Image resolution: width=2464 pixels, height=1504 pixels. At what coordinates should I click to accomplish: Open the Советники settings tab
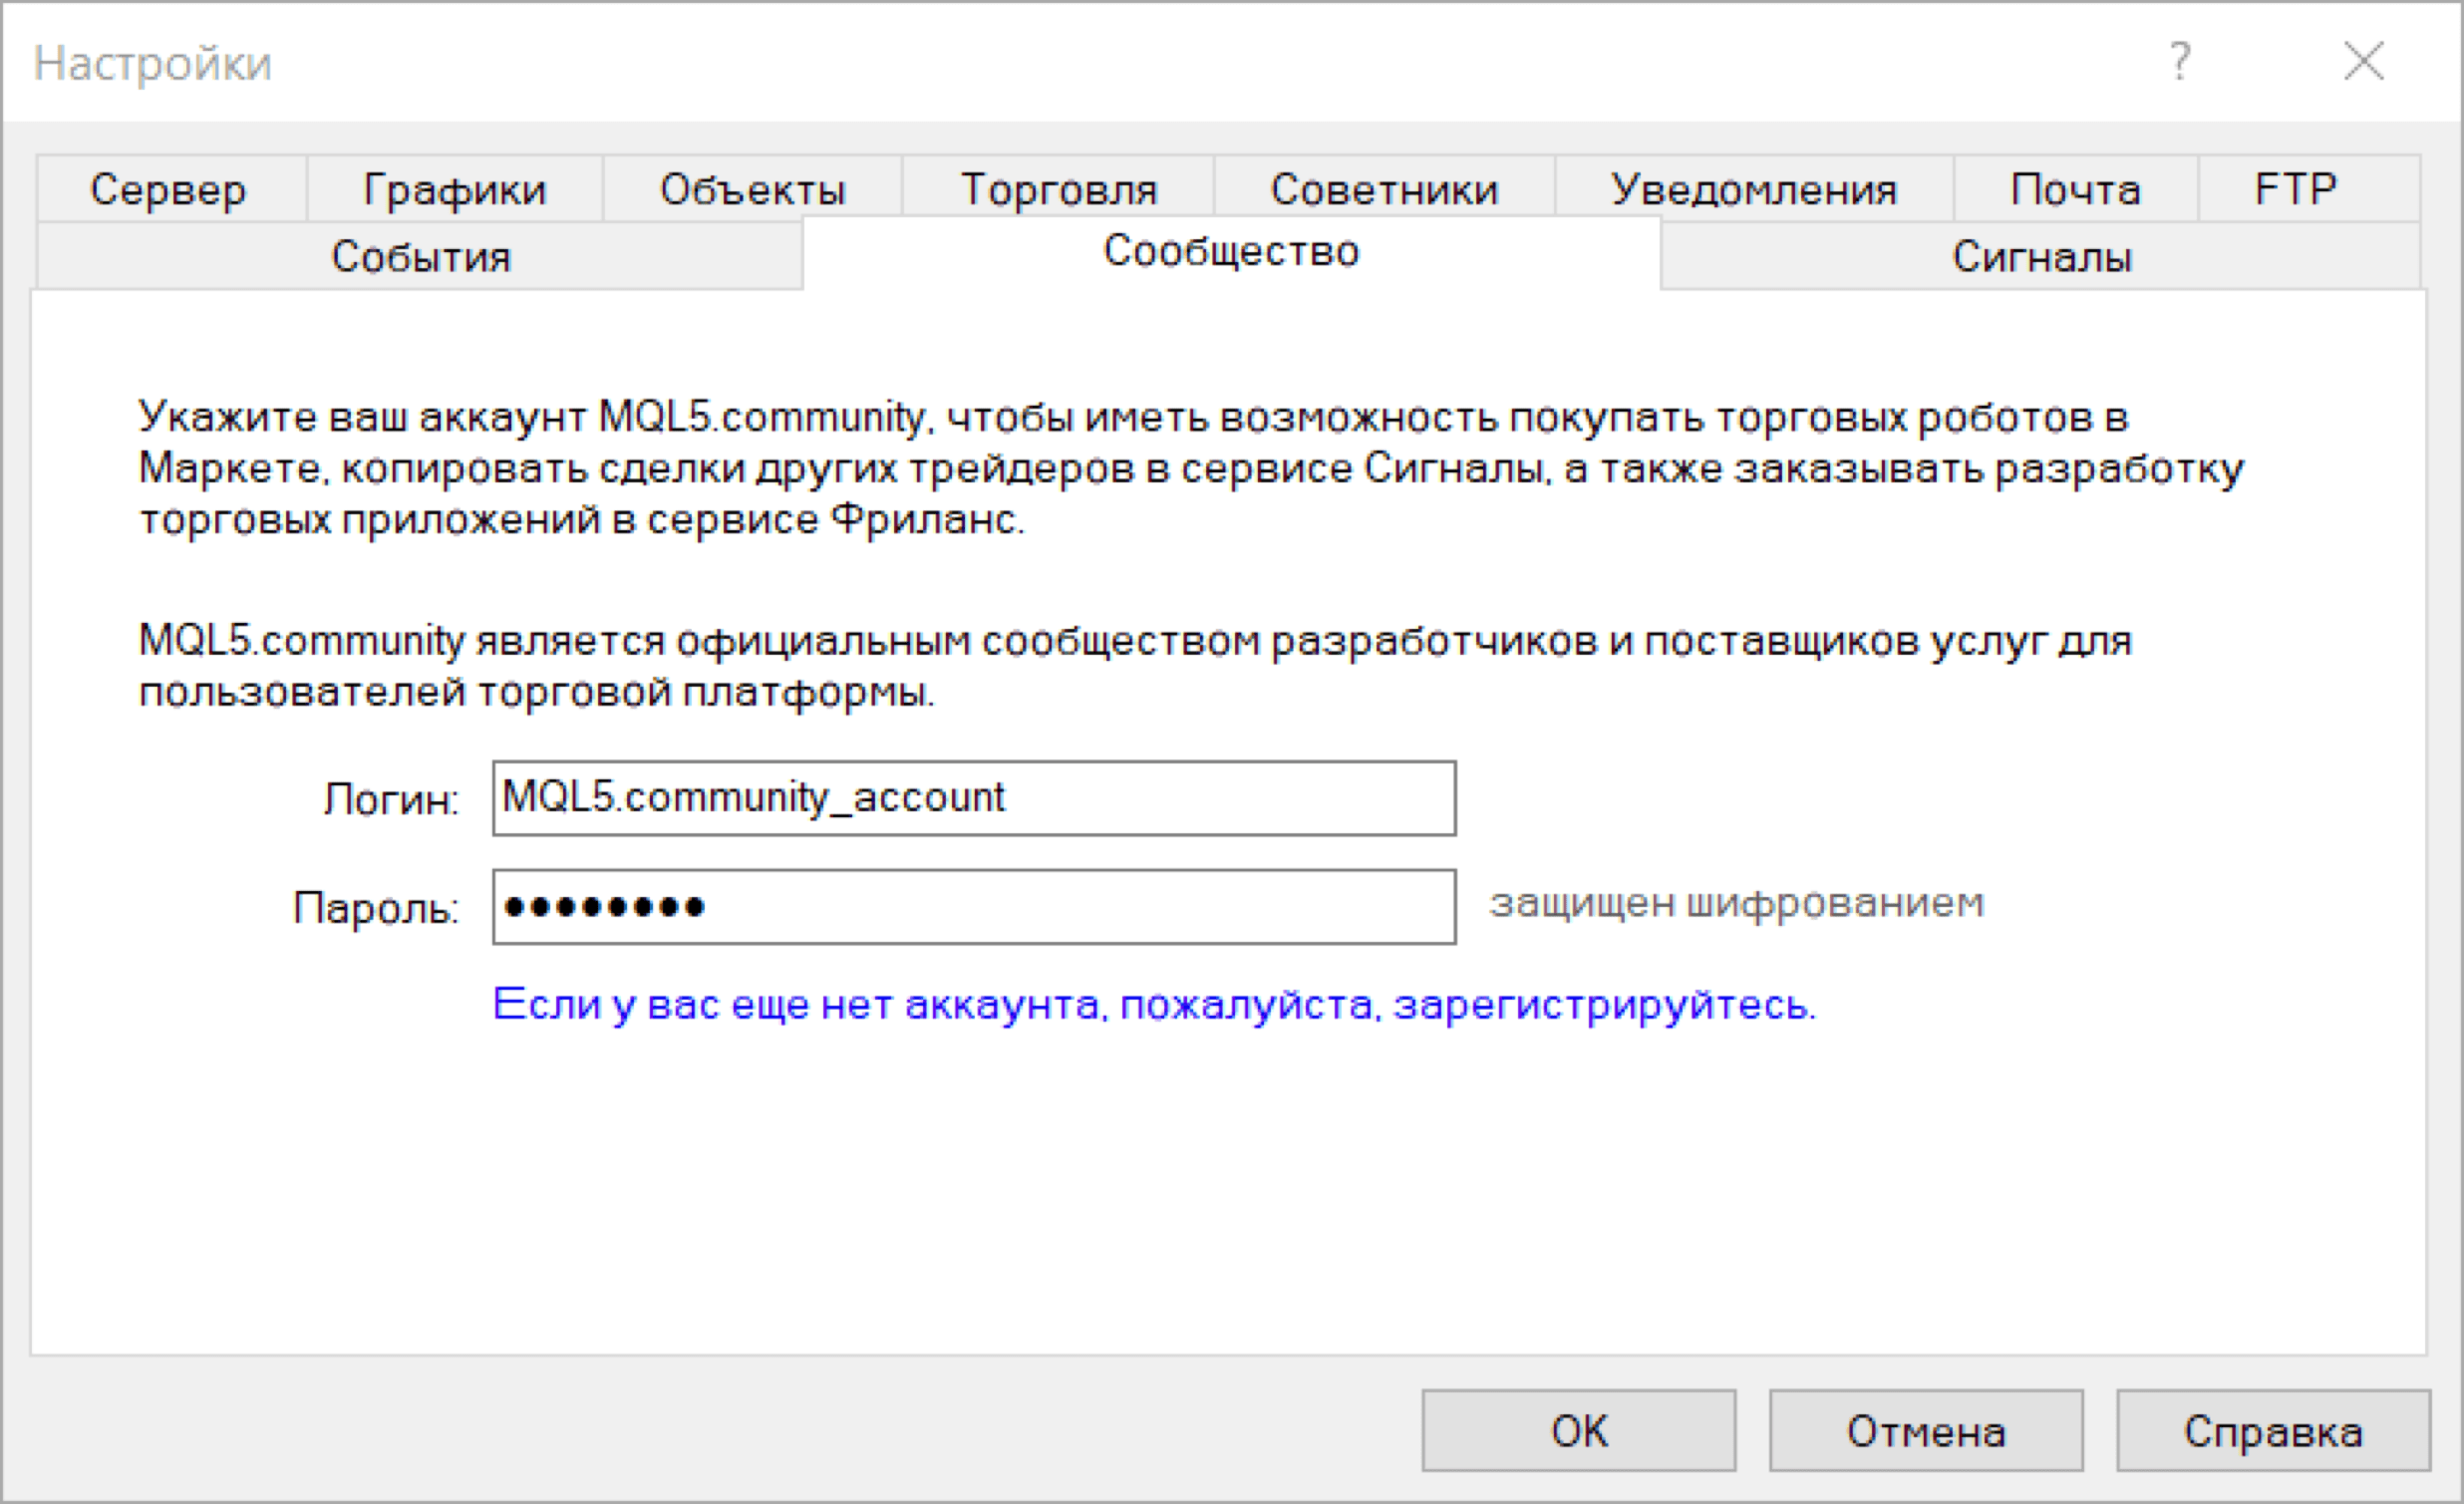coord(1384,189)
